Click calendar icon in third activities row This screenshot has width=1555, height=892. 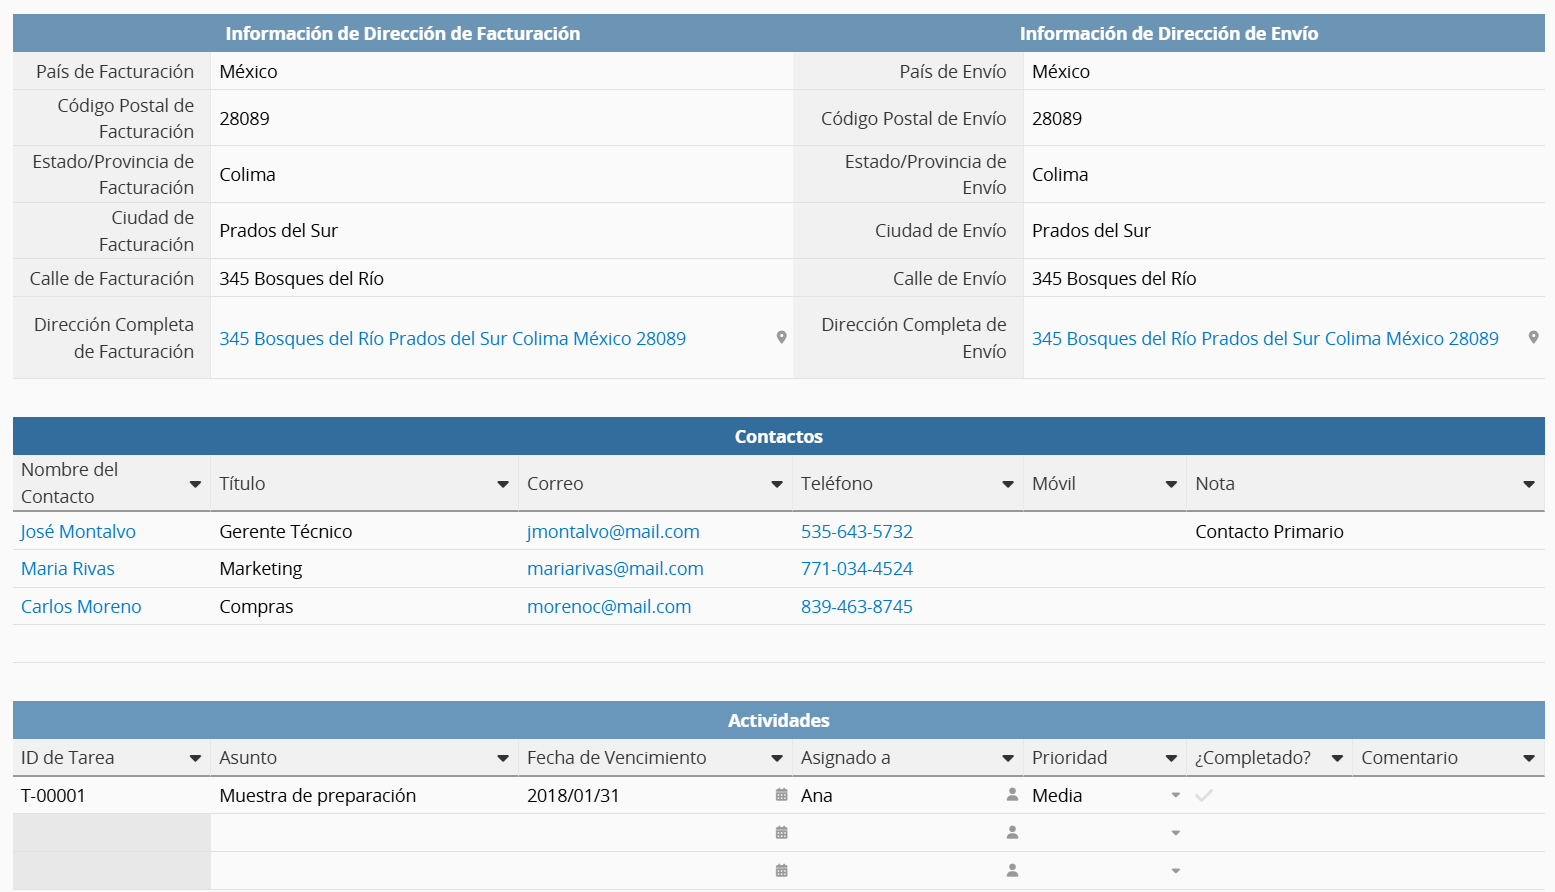coord(781,871)
